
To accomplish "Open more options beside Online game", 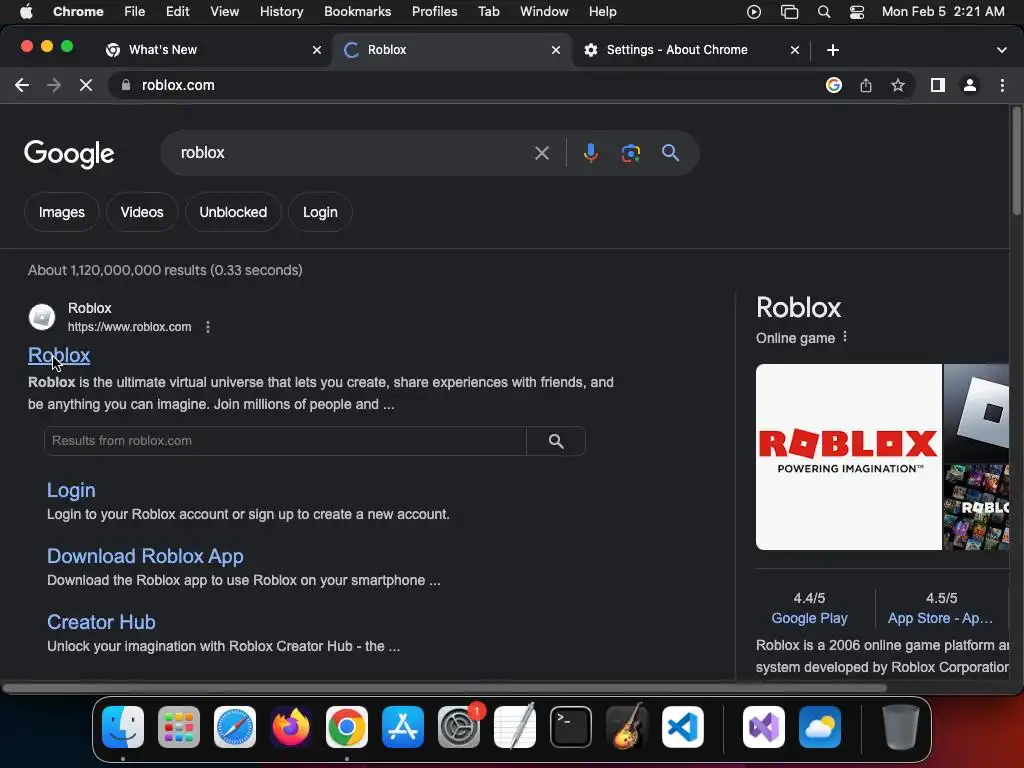I will pyautogui.click(x=845, y=337).
